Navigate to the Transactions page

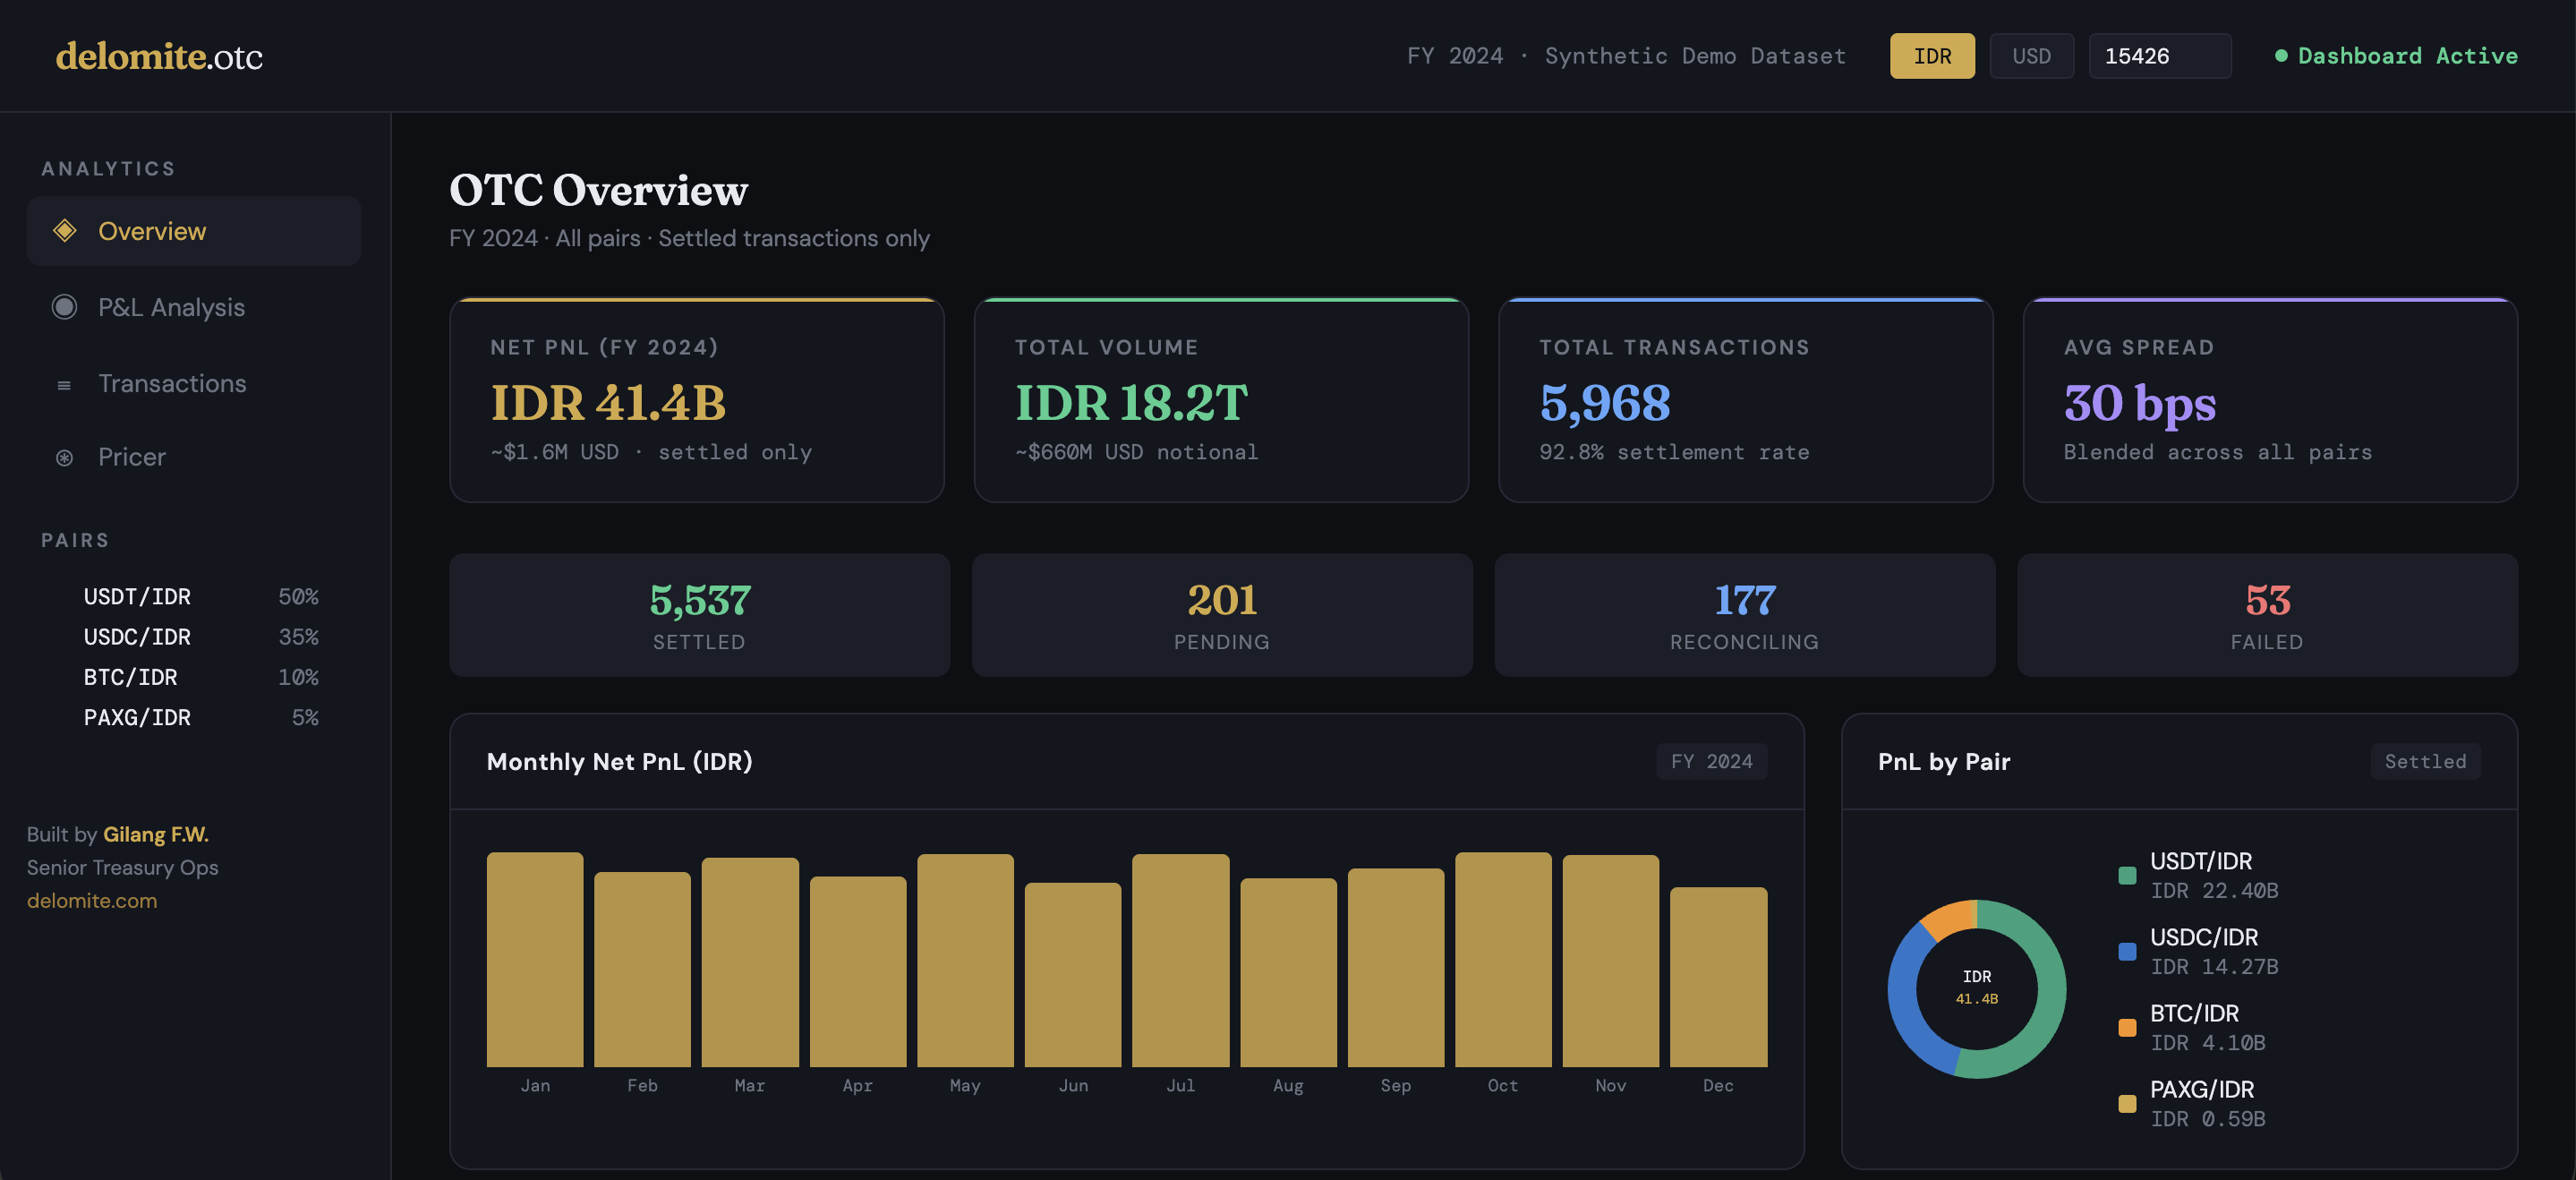coord(172,383)
